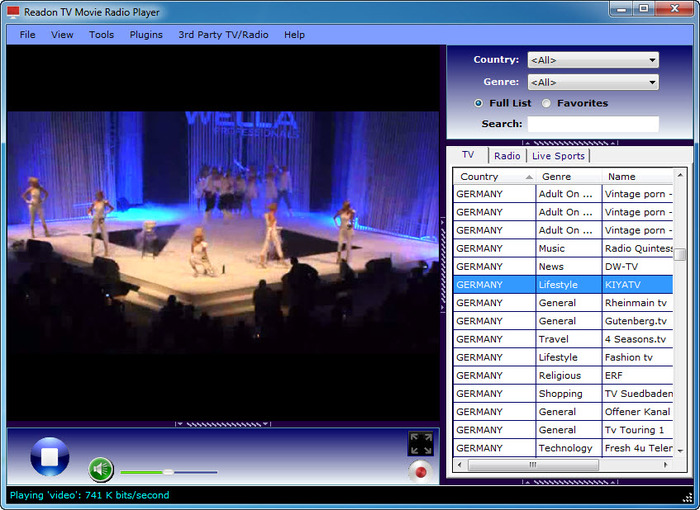Select the Gutenberg.tv channel
The image size is (700, 510).
click(x=563, y=321)
